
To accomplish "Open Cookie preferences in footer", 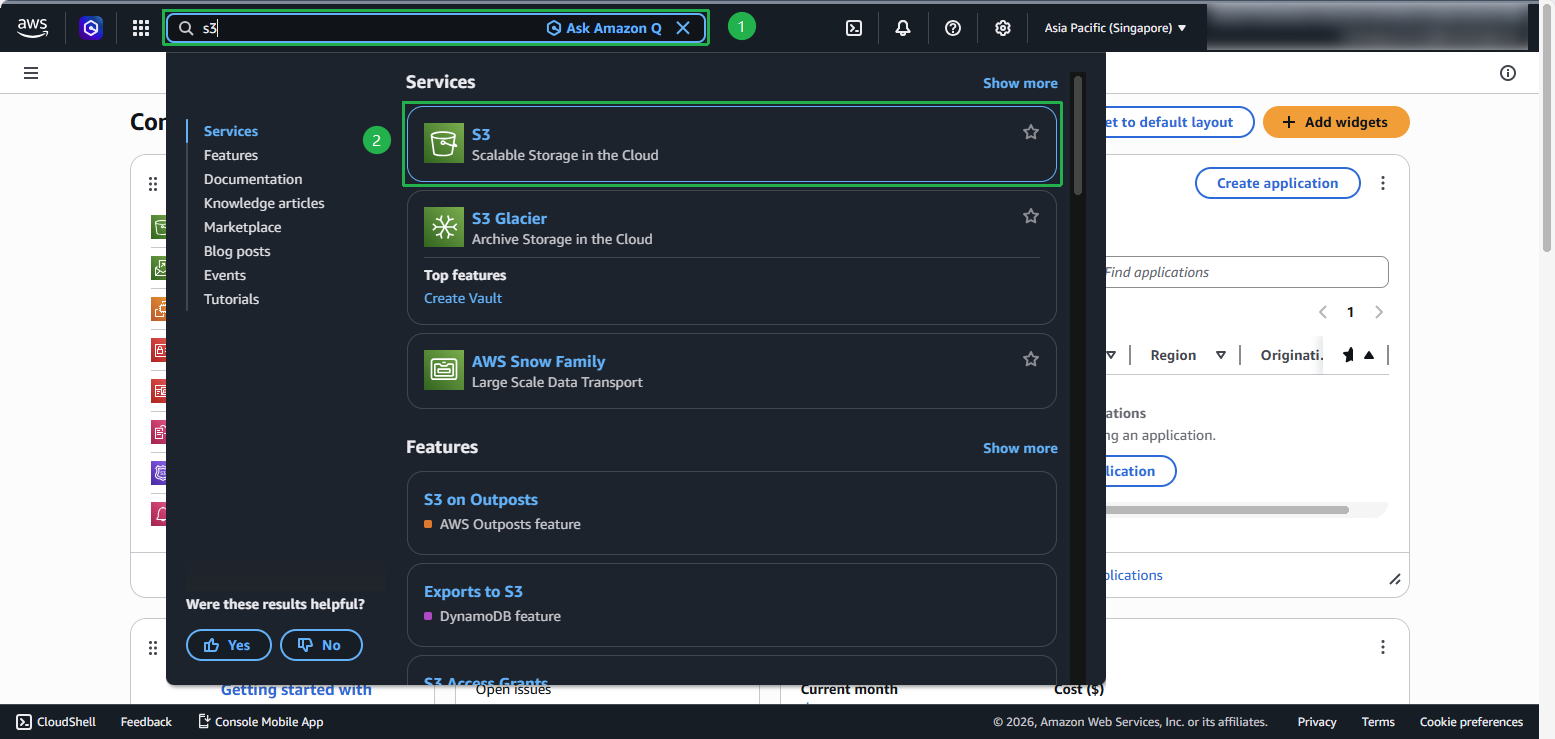I will click(1471, 722).
